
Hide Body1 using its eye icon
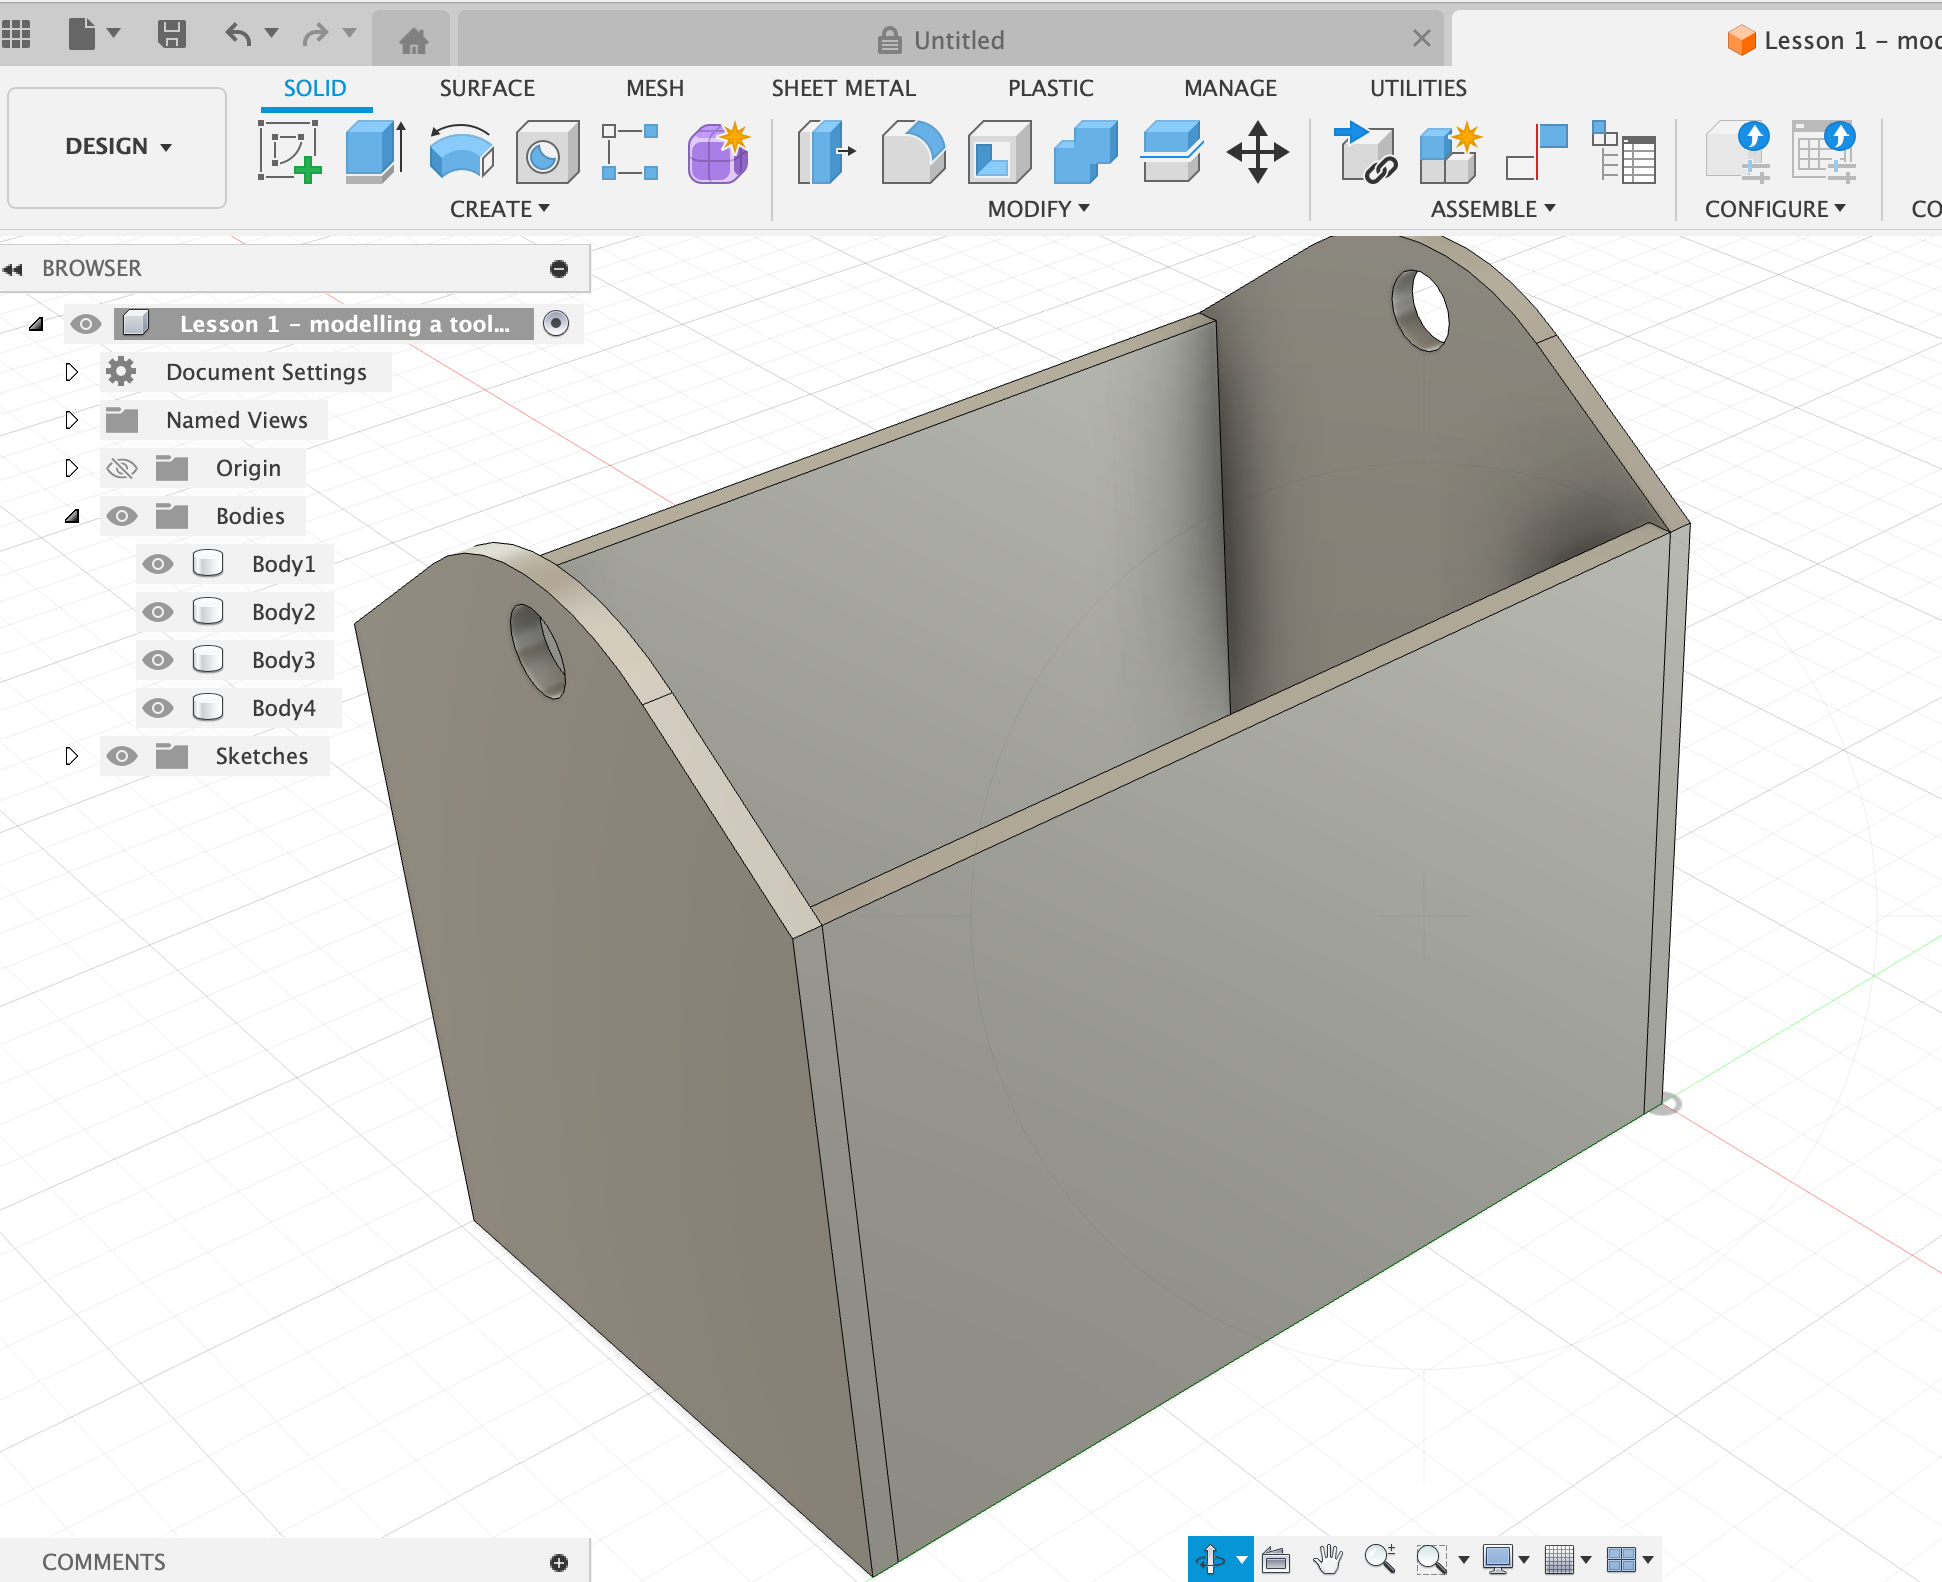[x=158, y=564]
